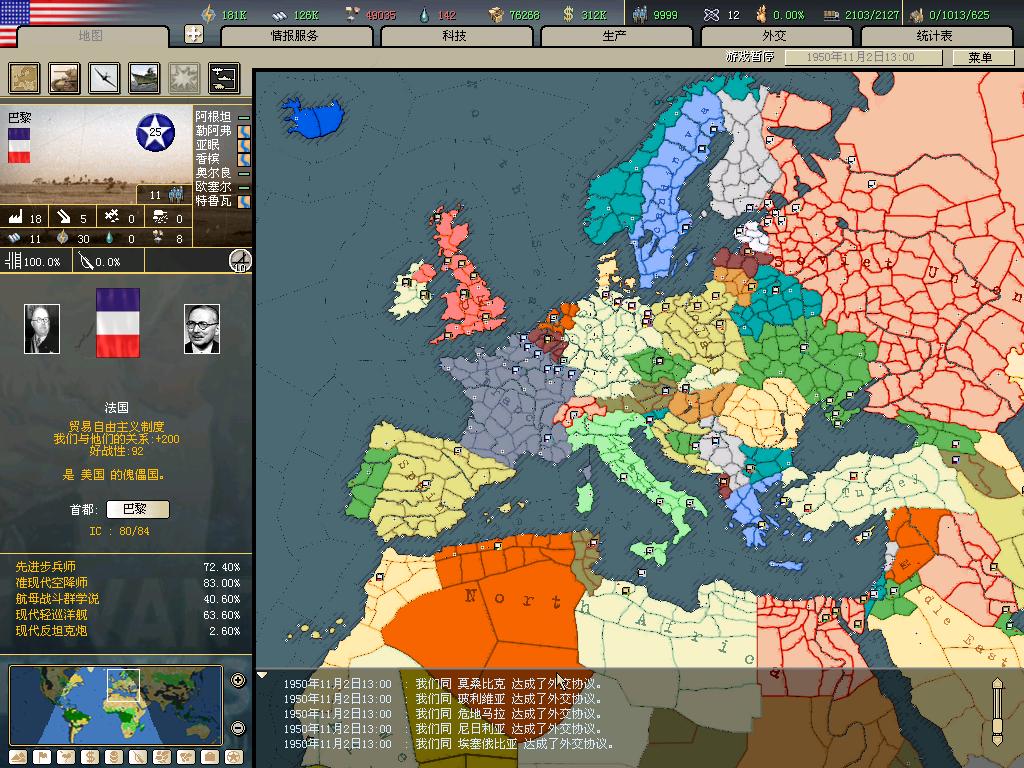1024x768 pixels.
Task: Select adjacent province 奥尔良
Action: point(213,173)
